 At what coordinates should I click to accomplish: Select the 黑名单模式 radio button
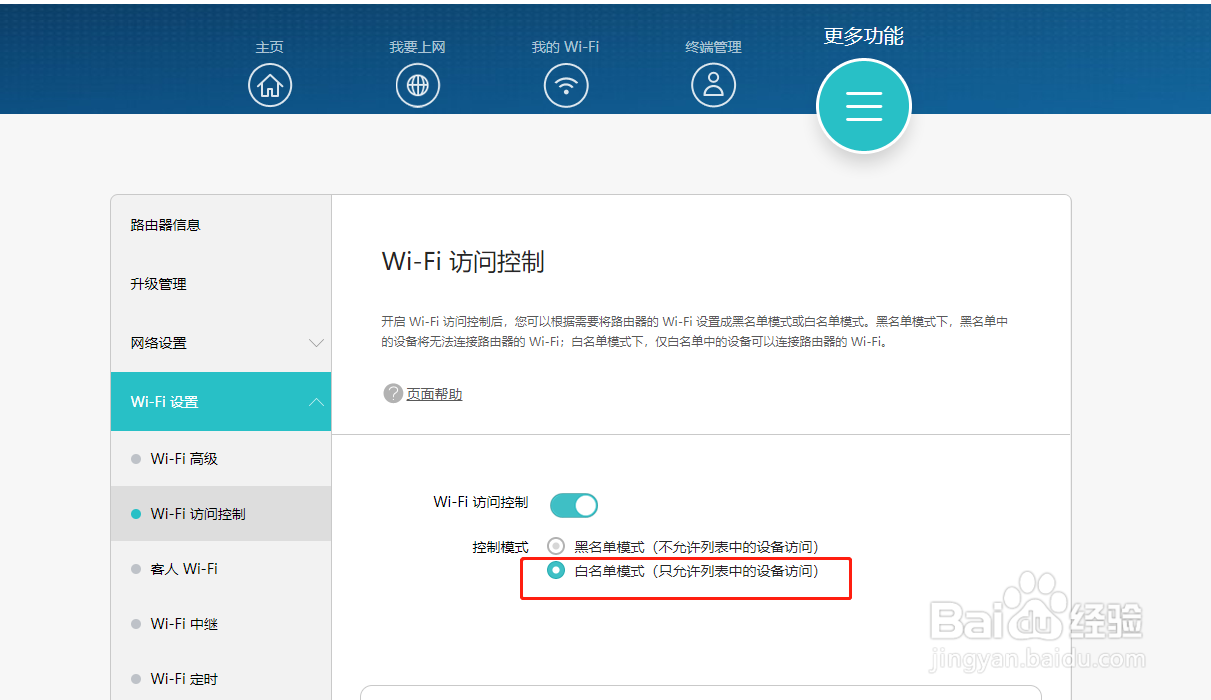click(555, 546)
